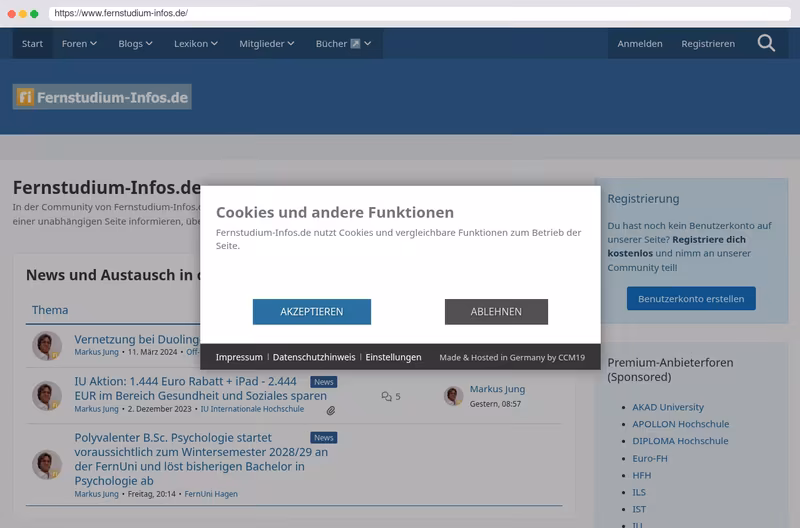Open Markus Jung last poster link
Screen dimensions: 800x528
[x=497, y=389]
